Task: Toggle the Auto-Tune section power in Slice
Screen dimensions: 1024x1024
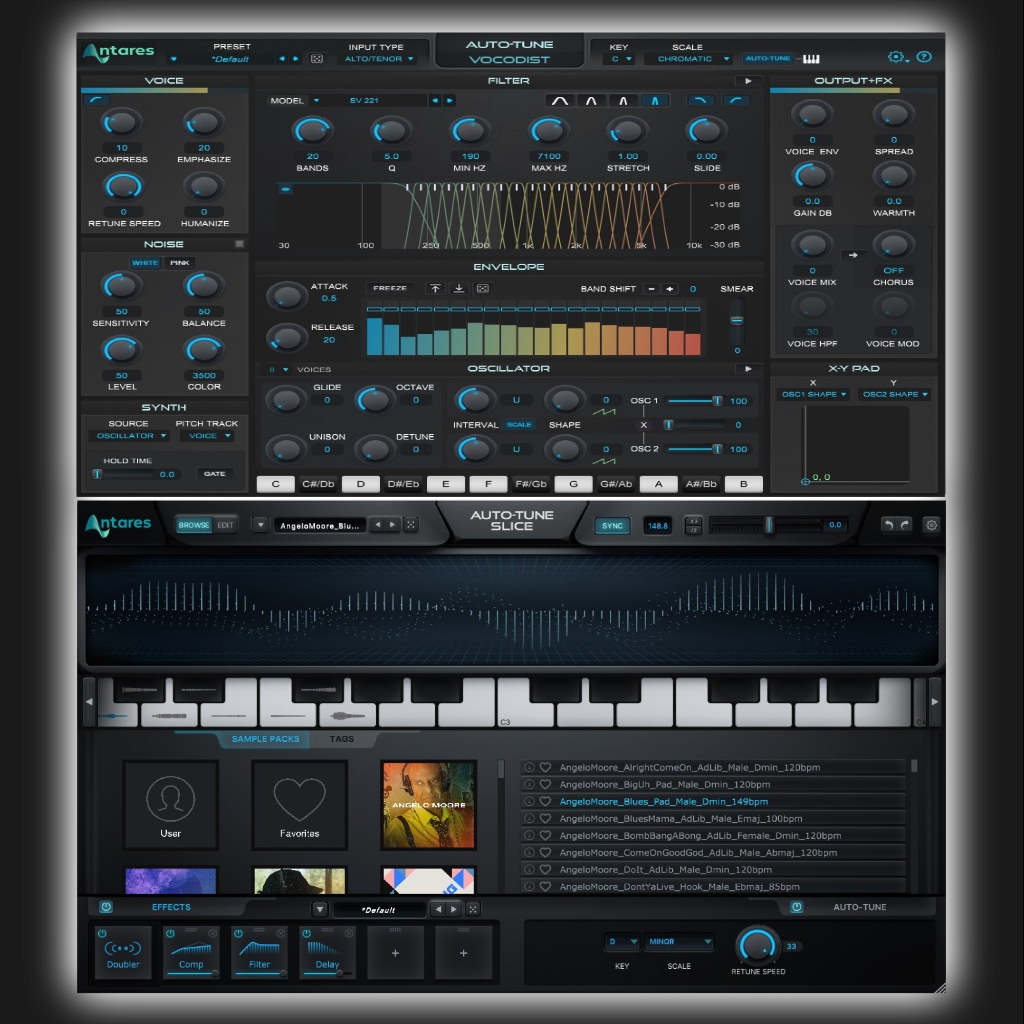Action: point(797,907)
